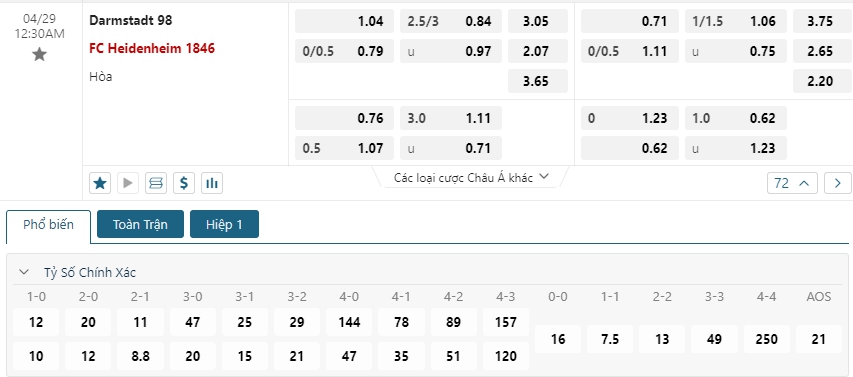
Task: Click the right arrow next button
Action: point(838,183)
